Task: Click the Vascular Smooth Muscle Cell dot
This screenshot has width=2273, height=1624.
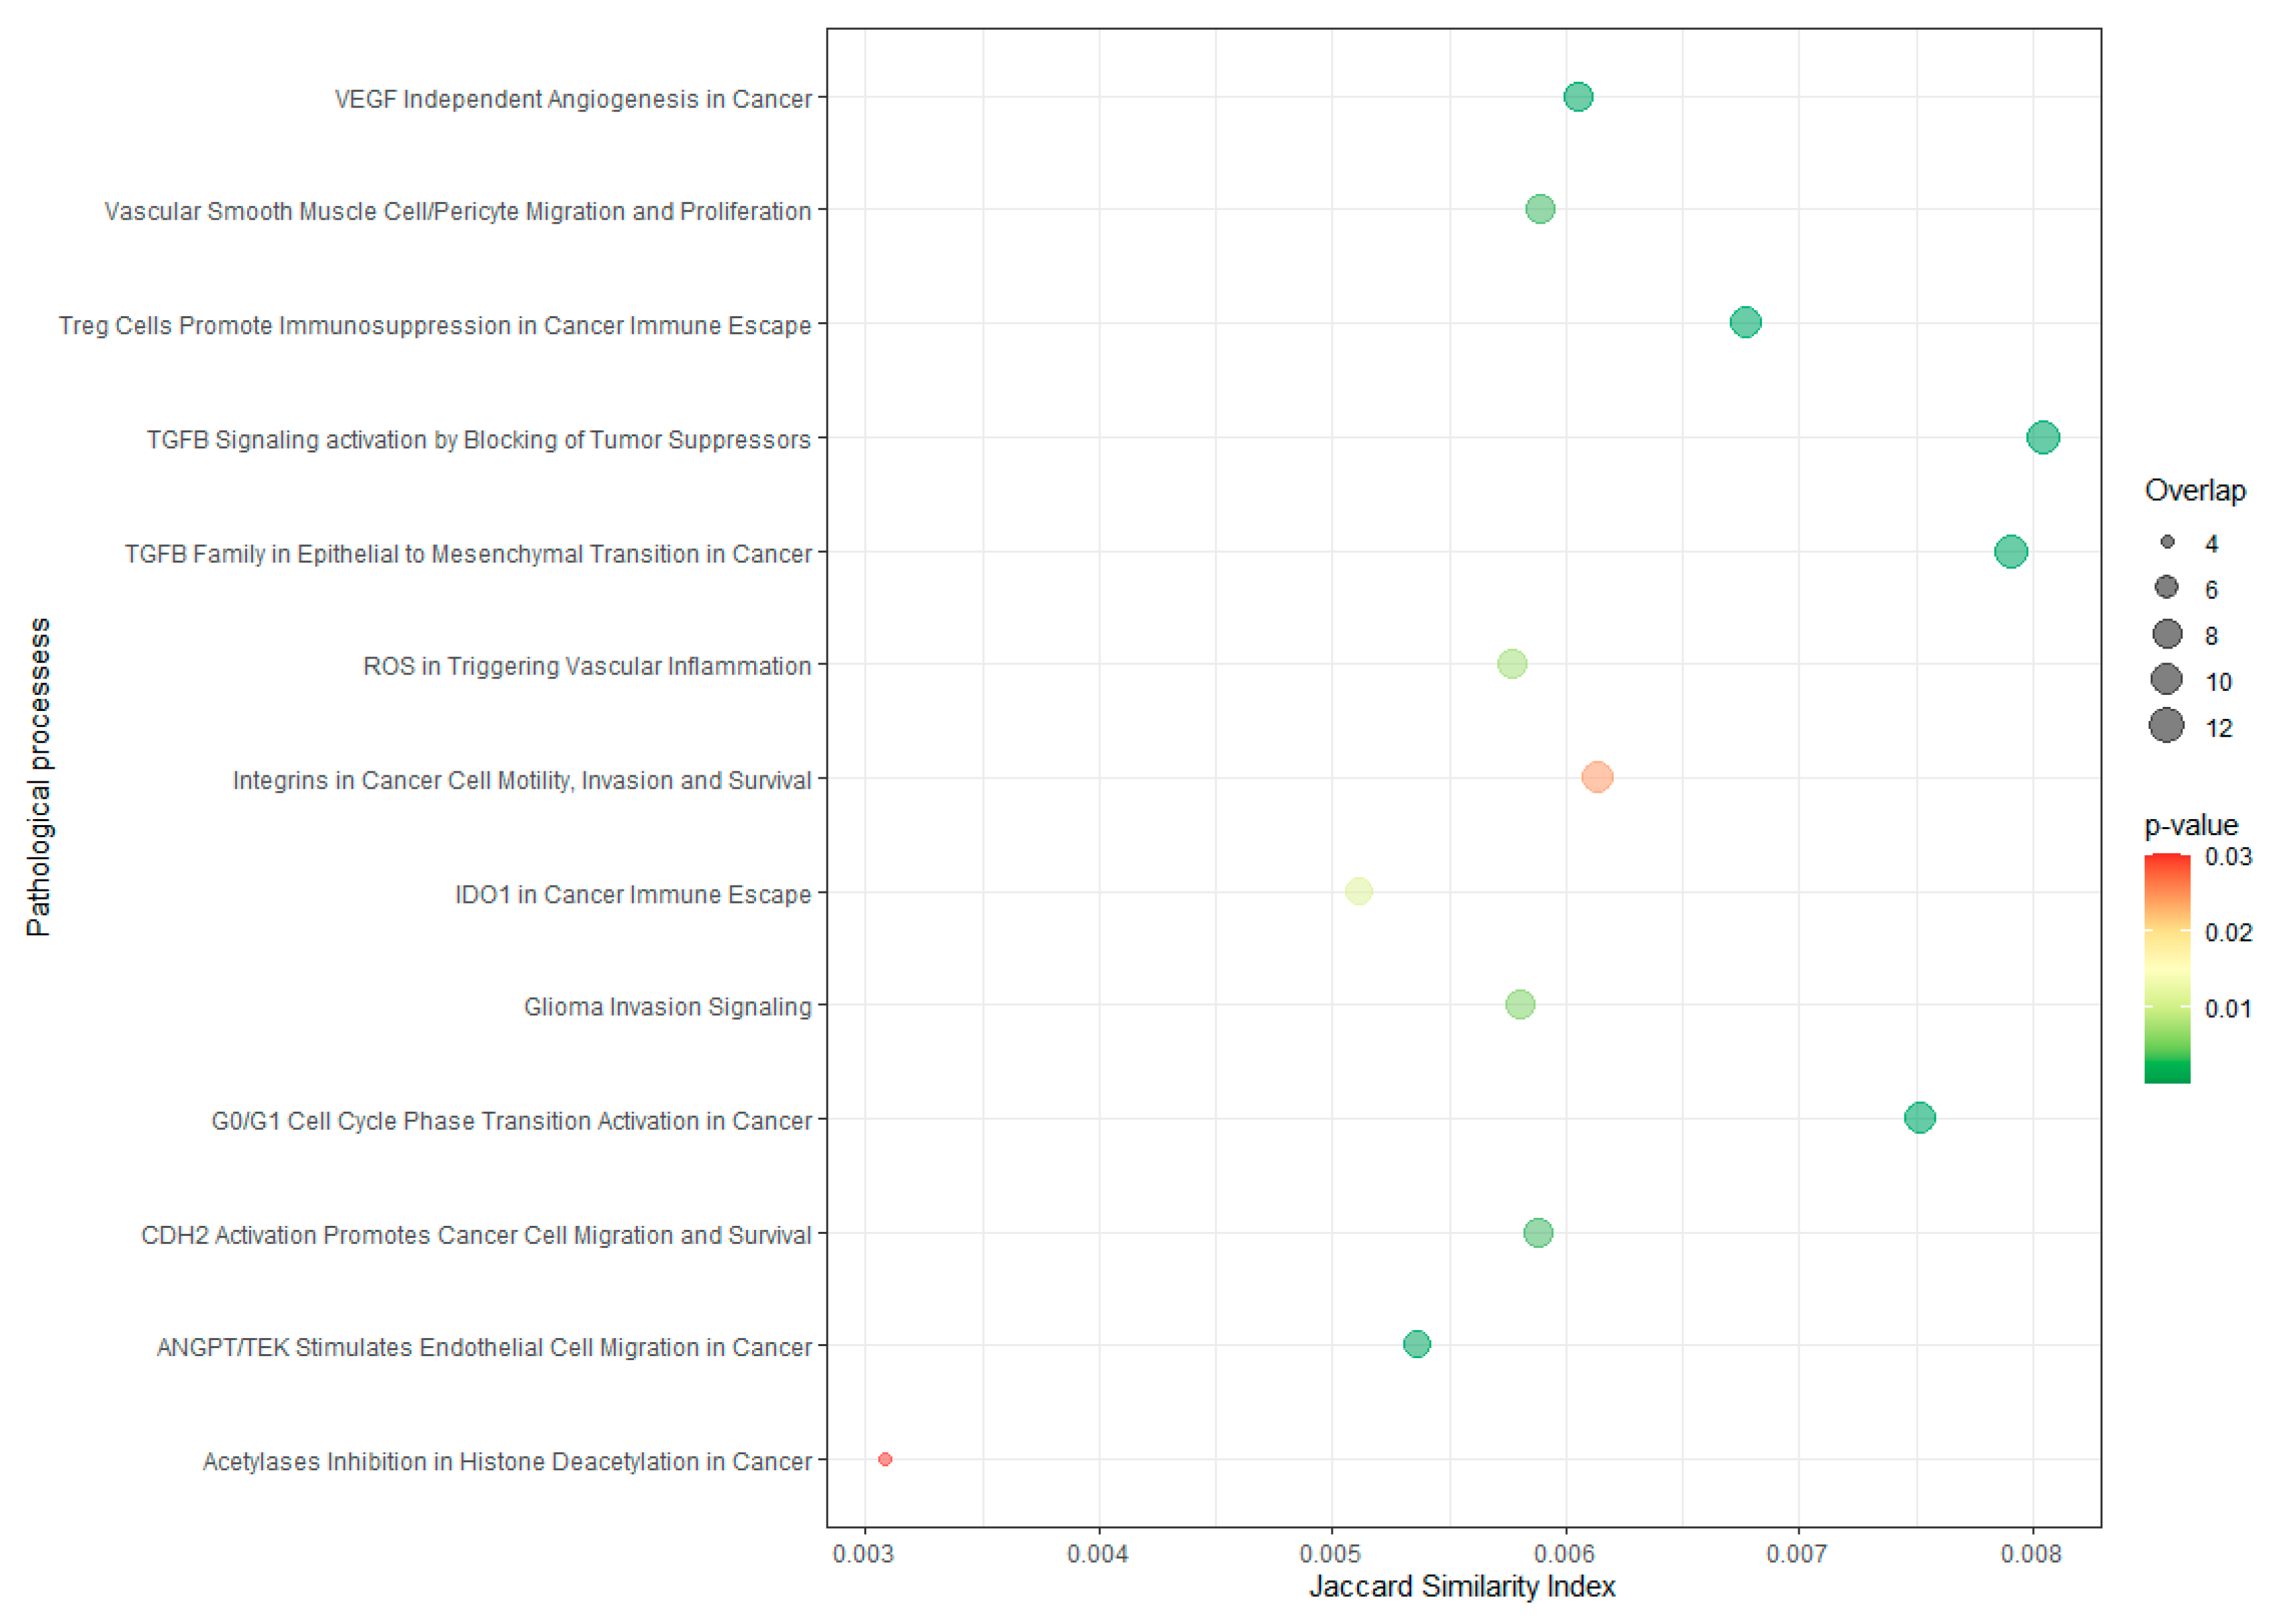Action: tap(1540, 209)
